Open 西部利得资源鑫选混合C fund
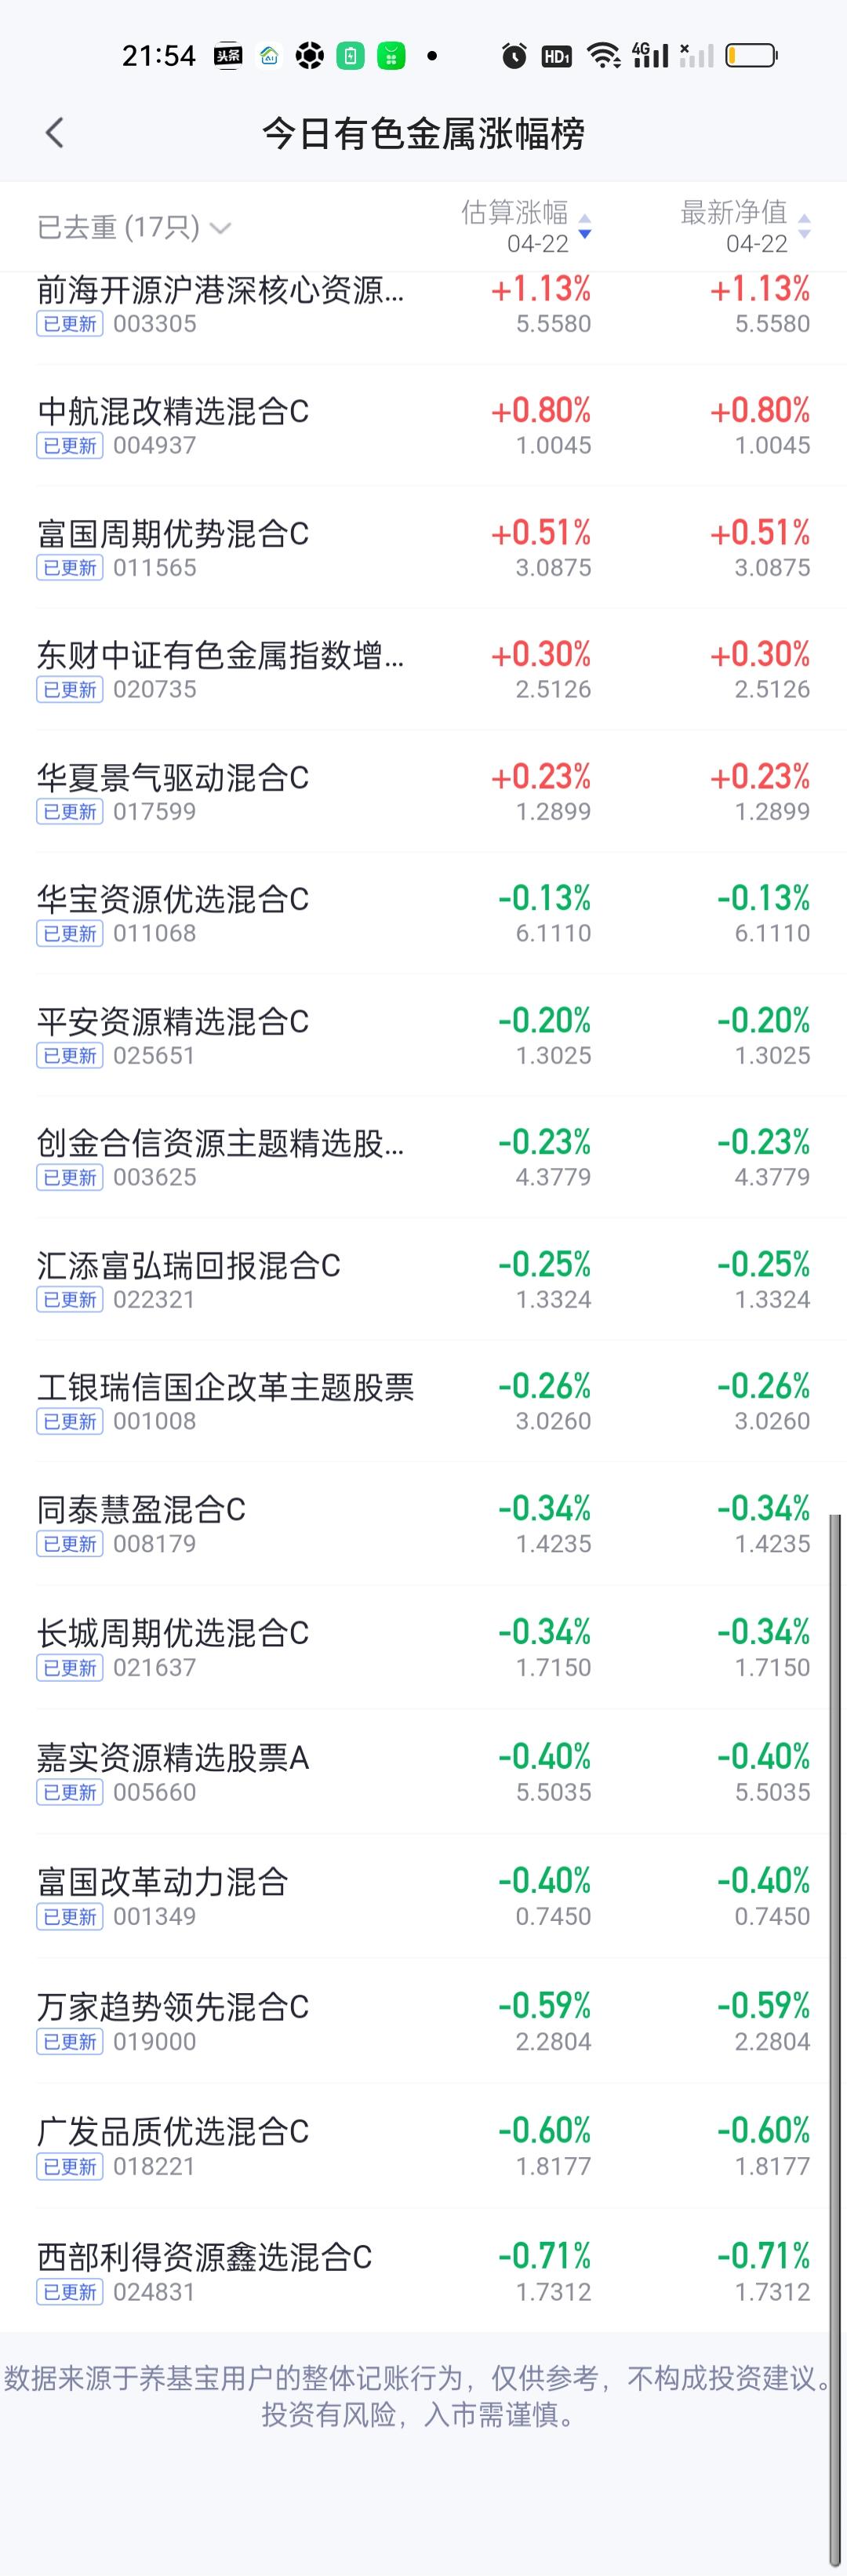This screenshot has height=2576, width=847. click(423, 2271)
